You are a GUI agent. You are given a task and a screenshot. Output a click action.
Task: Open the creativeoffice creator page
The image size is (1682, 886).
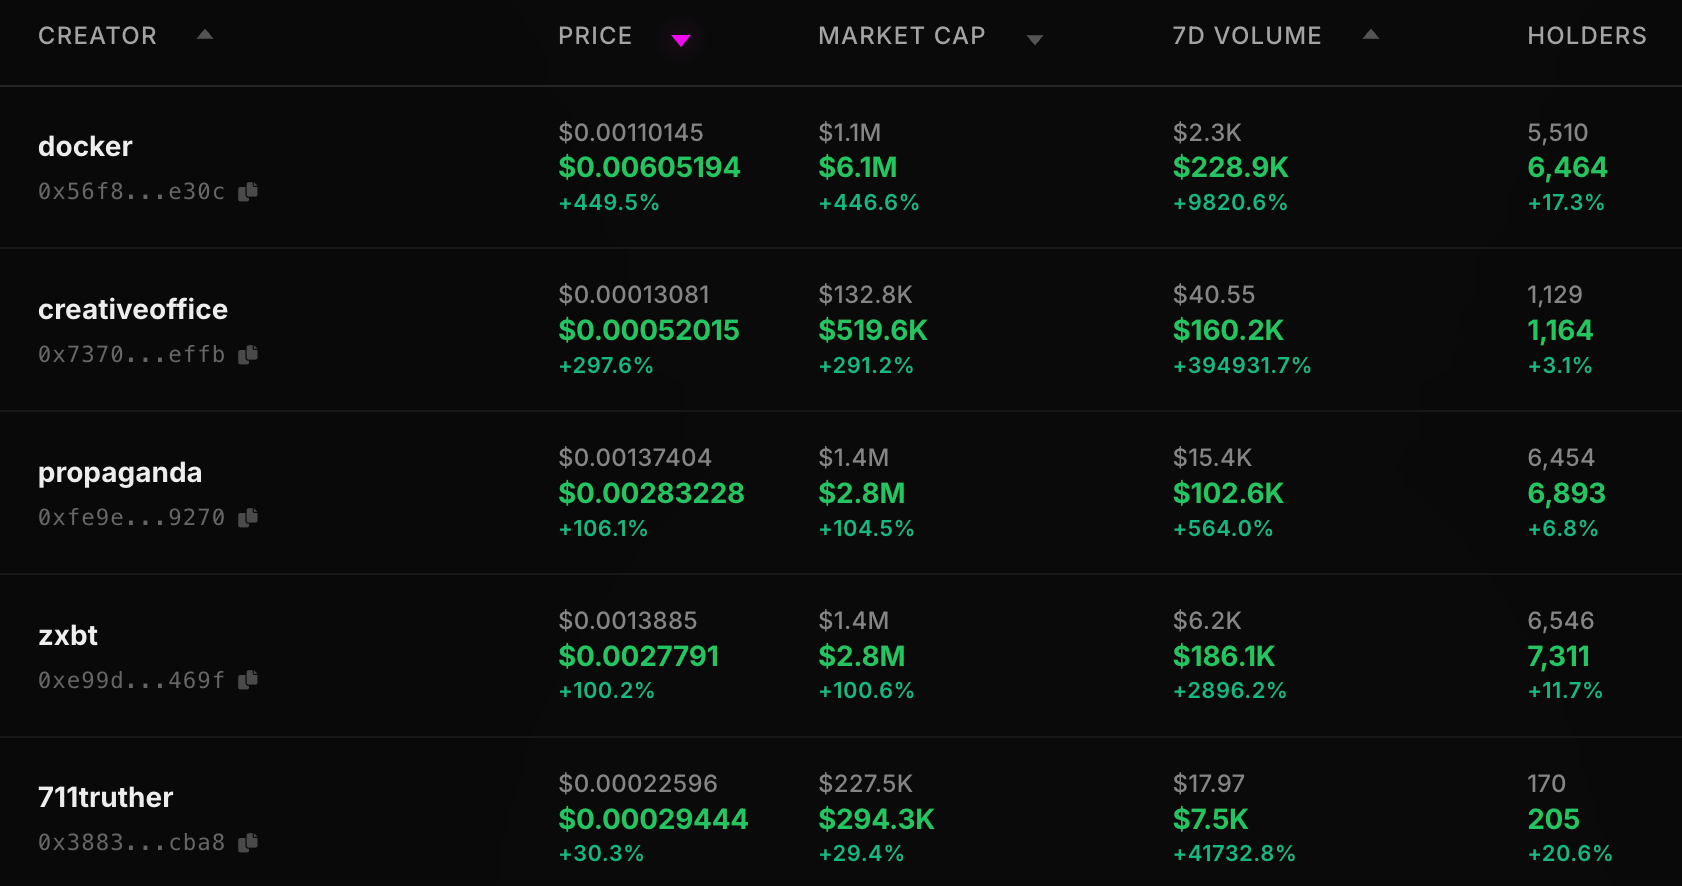click(x=133, y=310)
